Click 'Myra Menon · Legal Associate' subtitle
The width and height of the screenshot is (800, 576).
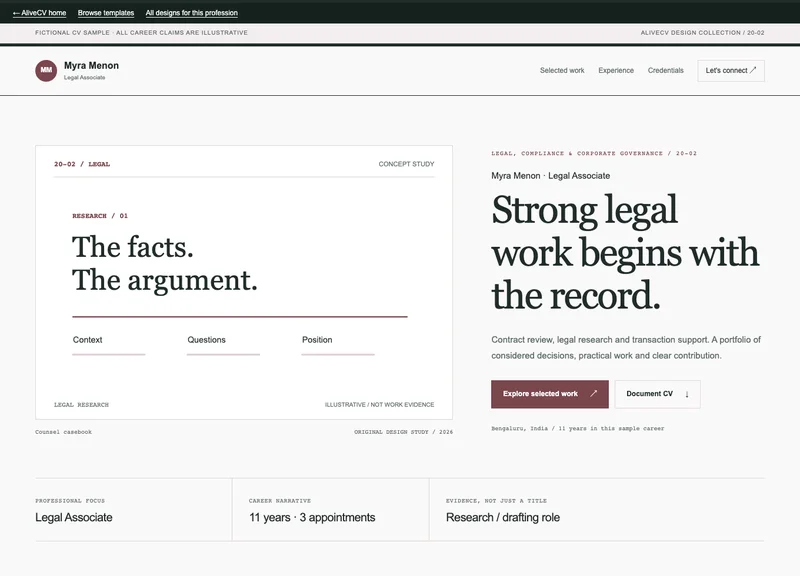[551, 176]
